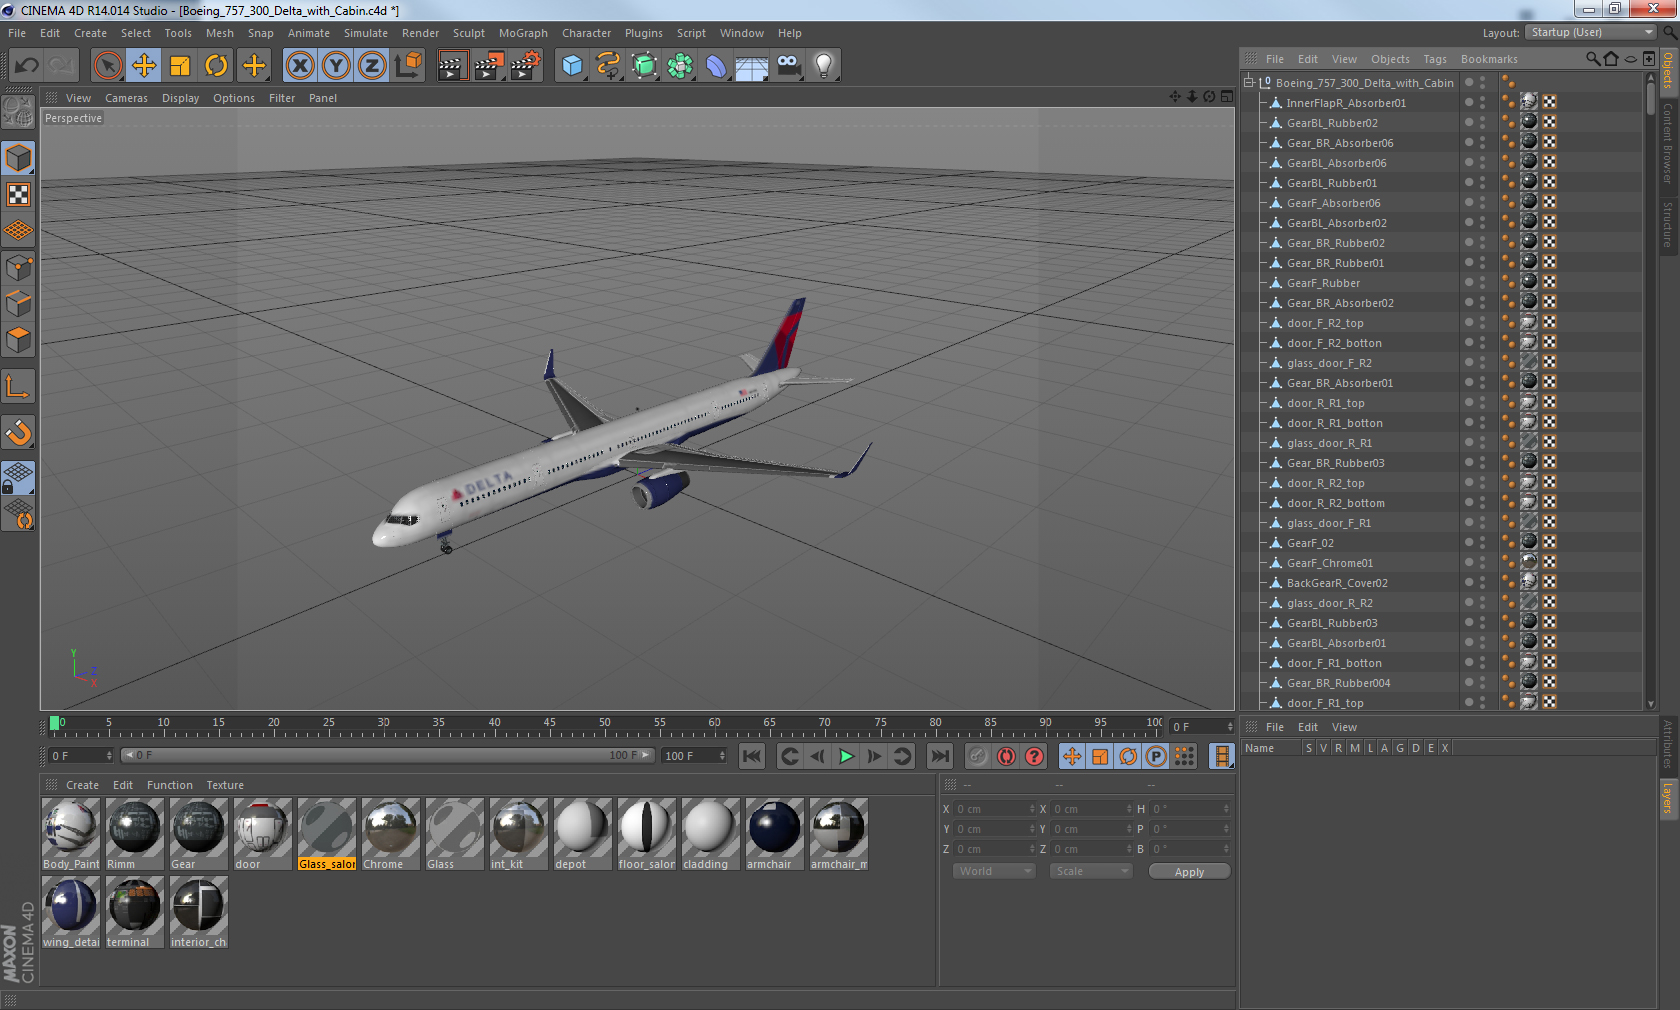Open the Simulate menu
1680x1010 pixels.
tap(366, 33)
